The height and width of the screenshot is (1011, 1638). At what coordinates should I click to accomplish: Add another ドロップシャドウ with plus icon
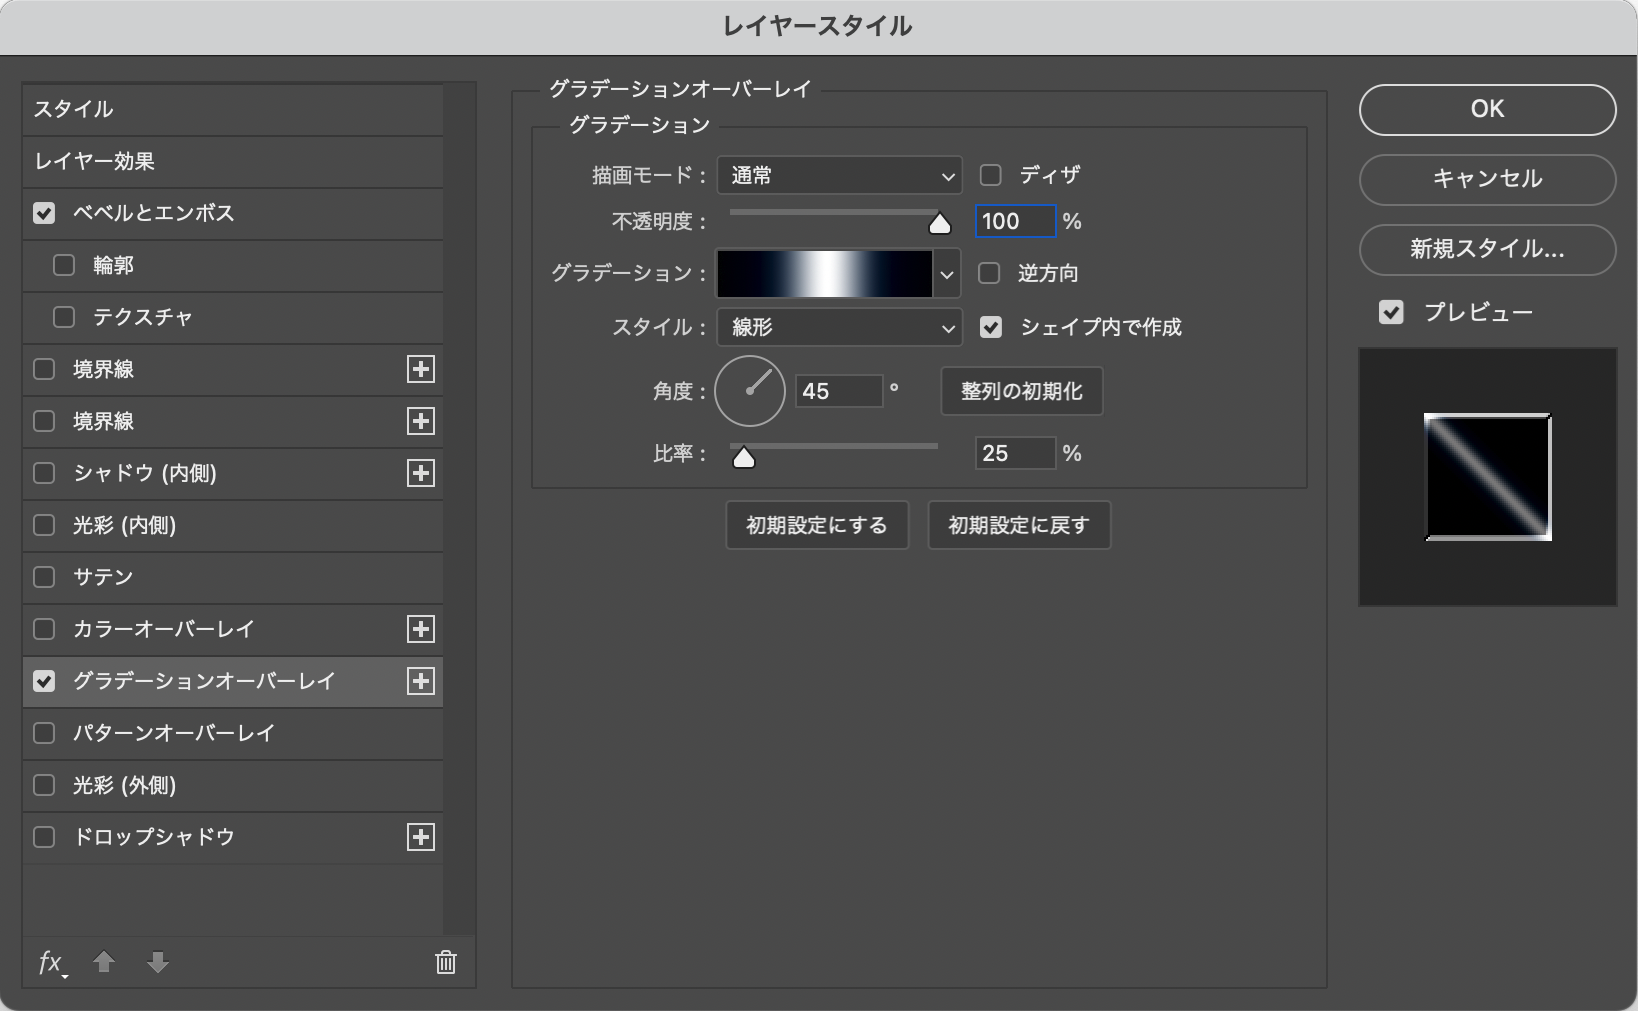pyautogui.click(x=421, y=837)
